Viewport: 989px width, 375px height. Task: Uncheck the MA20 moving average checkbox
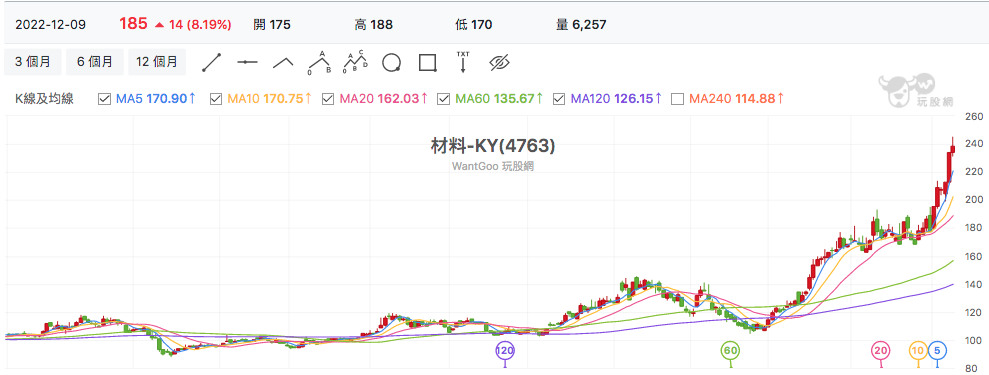(x=328, y=99)
